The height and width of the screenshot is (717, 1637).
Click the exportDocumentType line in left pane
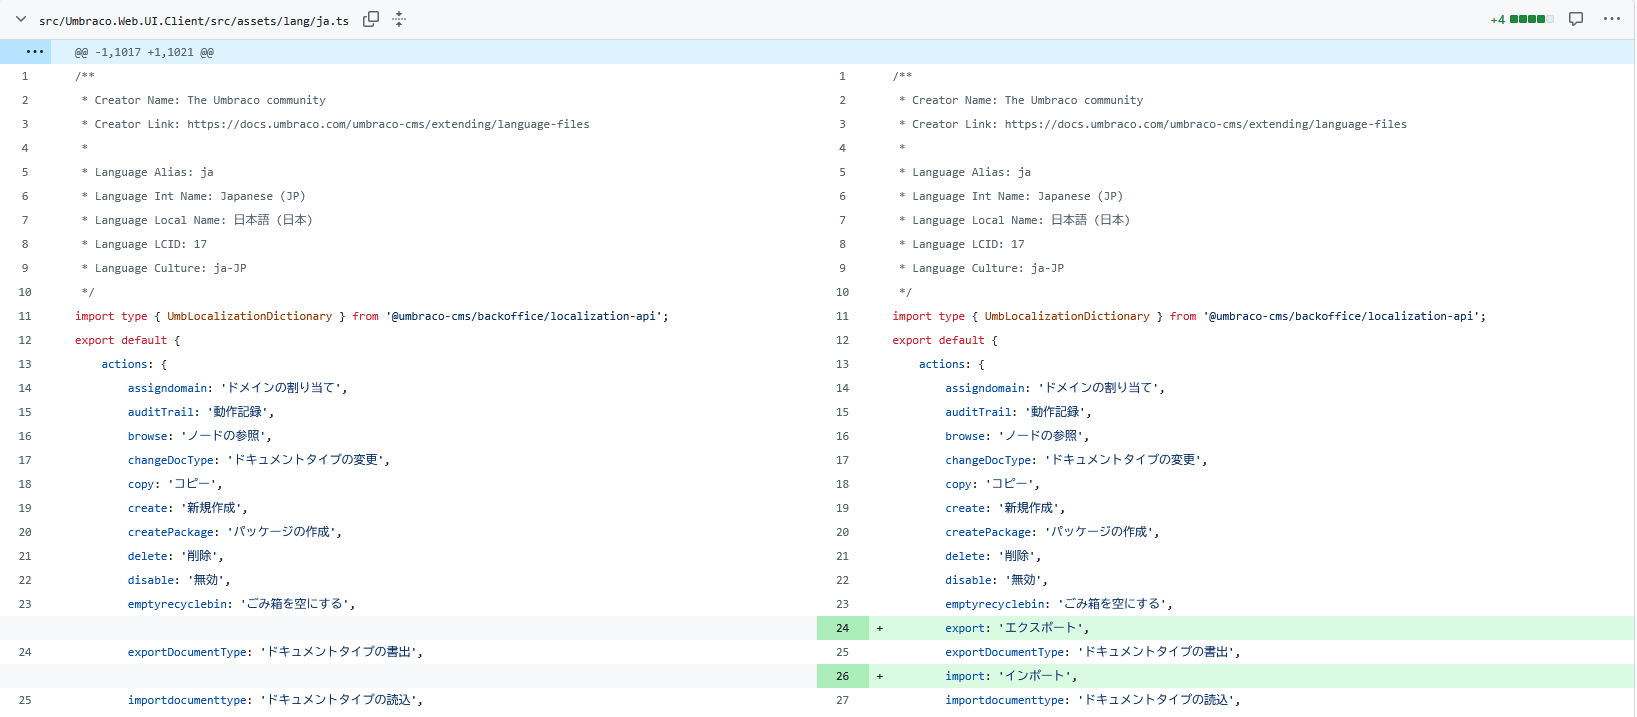click(275, 652)
